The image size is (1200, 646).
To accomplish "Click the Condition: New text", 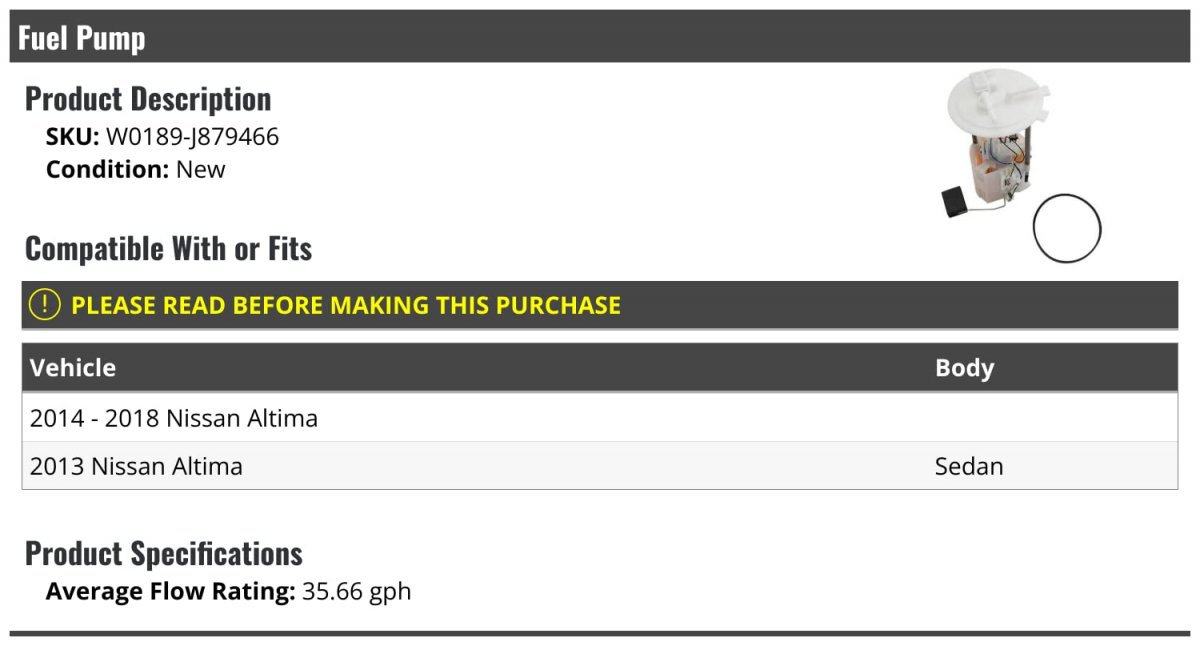I will click(136, 169).
